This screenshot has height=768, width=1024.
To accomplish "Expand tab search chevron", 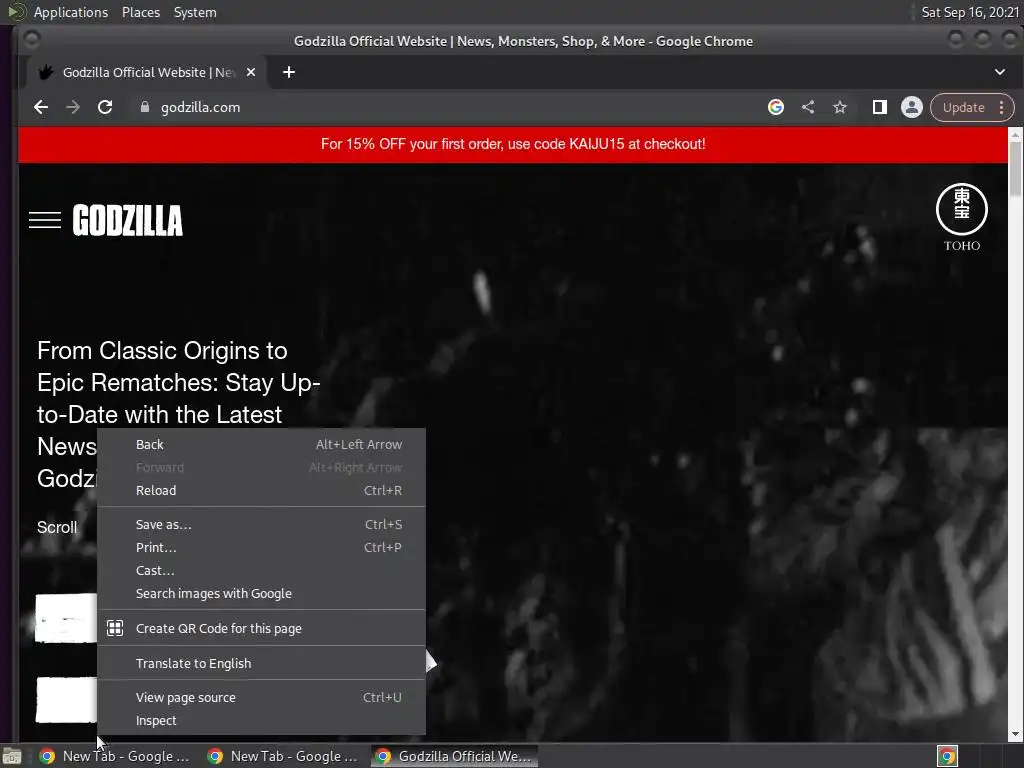I will pyautogui.click(x=1000, y=72).
